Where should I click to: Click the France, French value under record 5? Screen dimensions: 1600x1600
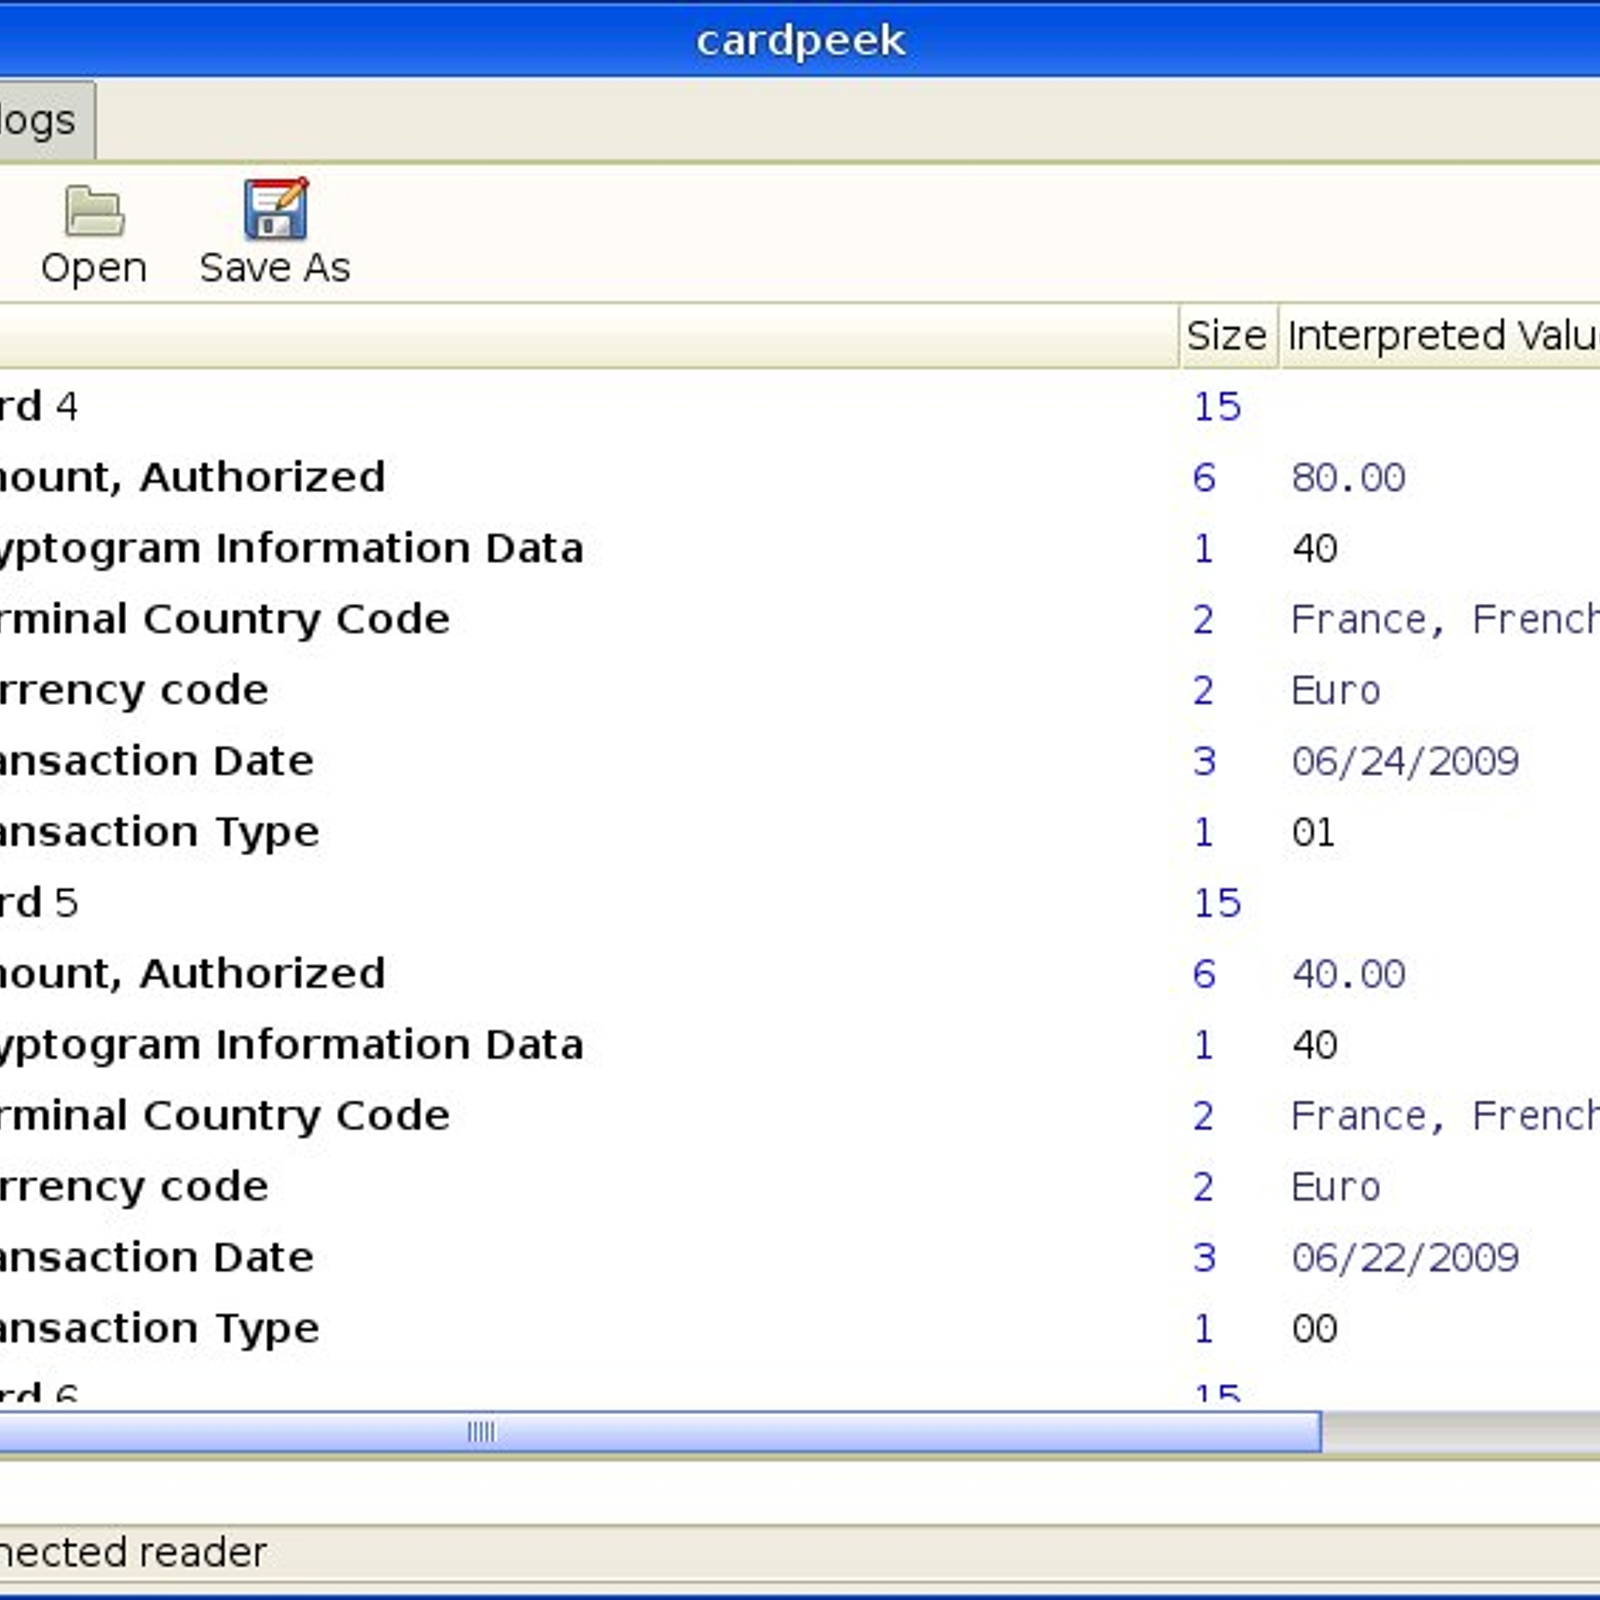point(1445,1116)
